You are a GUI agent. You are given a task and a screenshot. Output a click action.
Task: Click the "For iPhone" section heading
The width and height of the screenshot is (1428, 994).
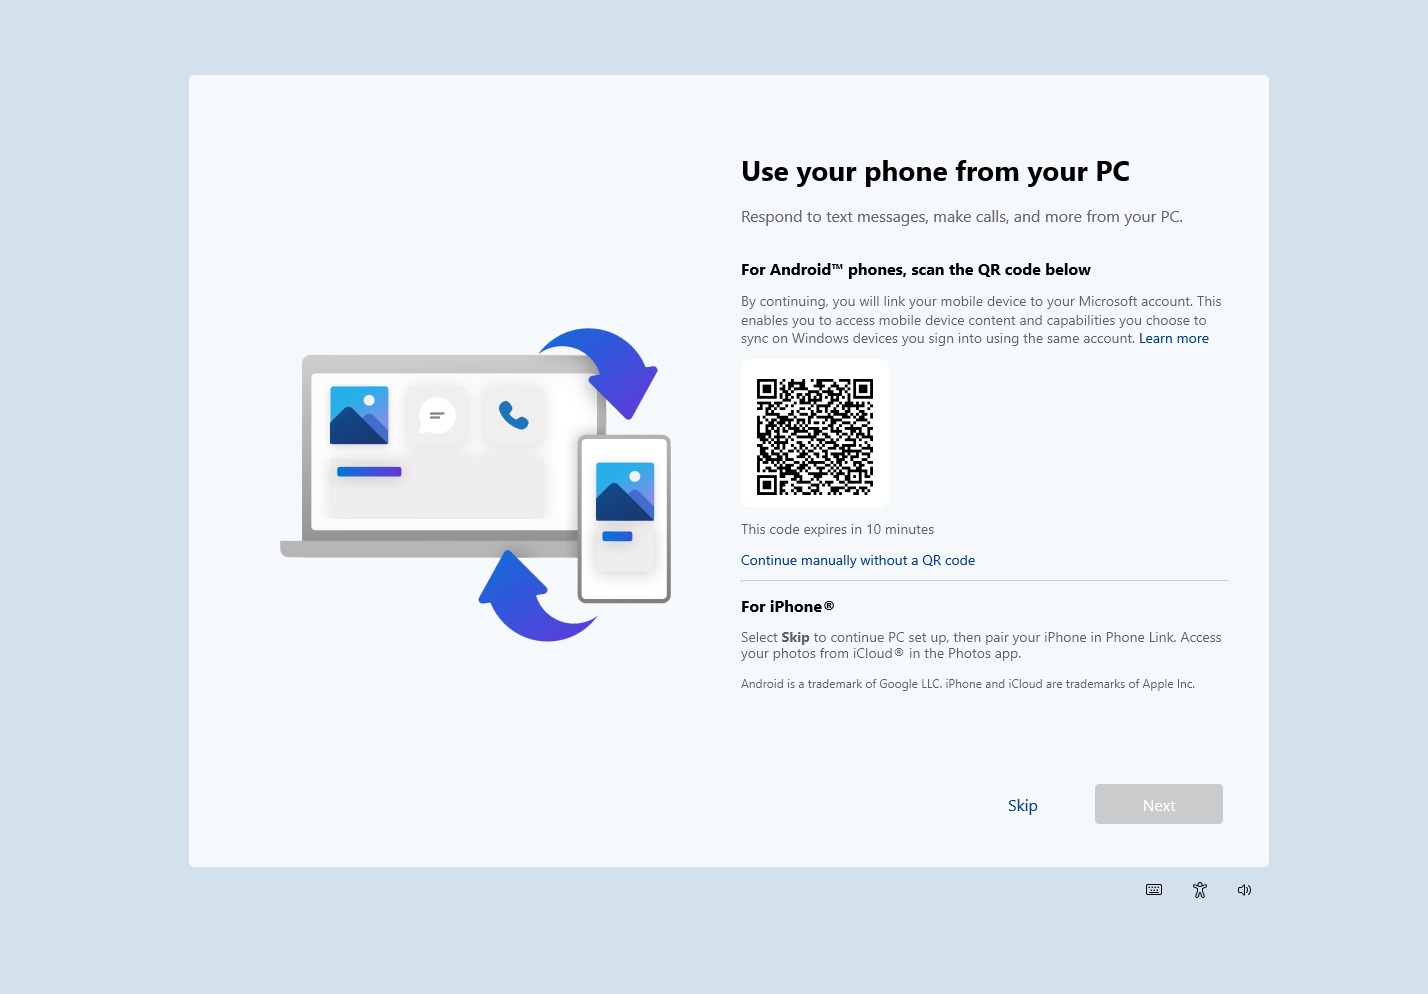pos(787,607)
